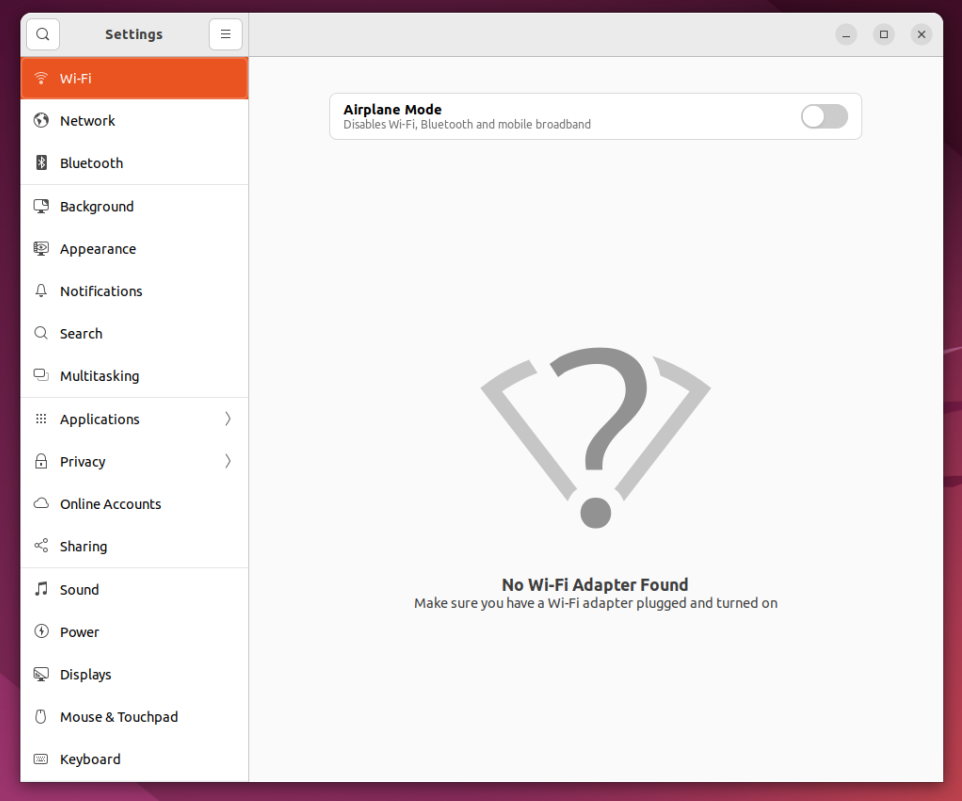Open Mouse & Touchpad settings
This screenshot has width=962, height=801.
tap(118, 717)
